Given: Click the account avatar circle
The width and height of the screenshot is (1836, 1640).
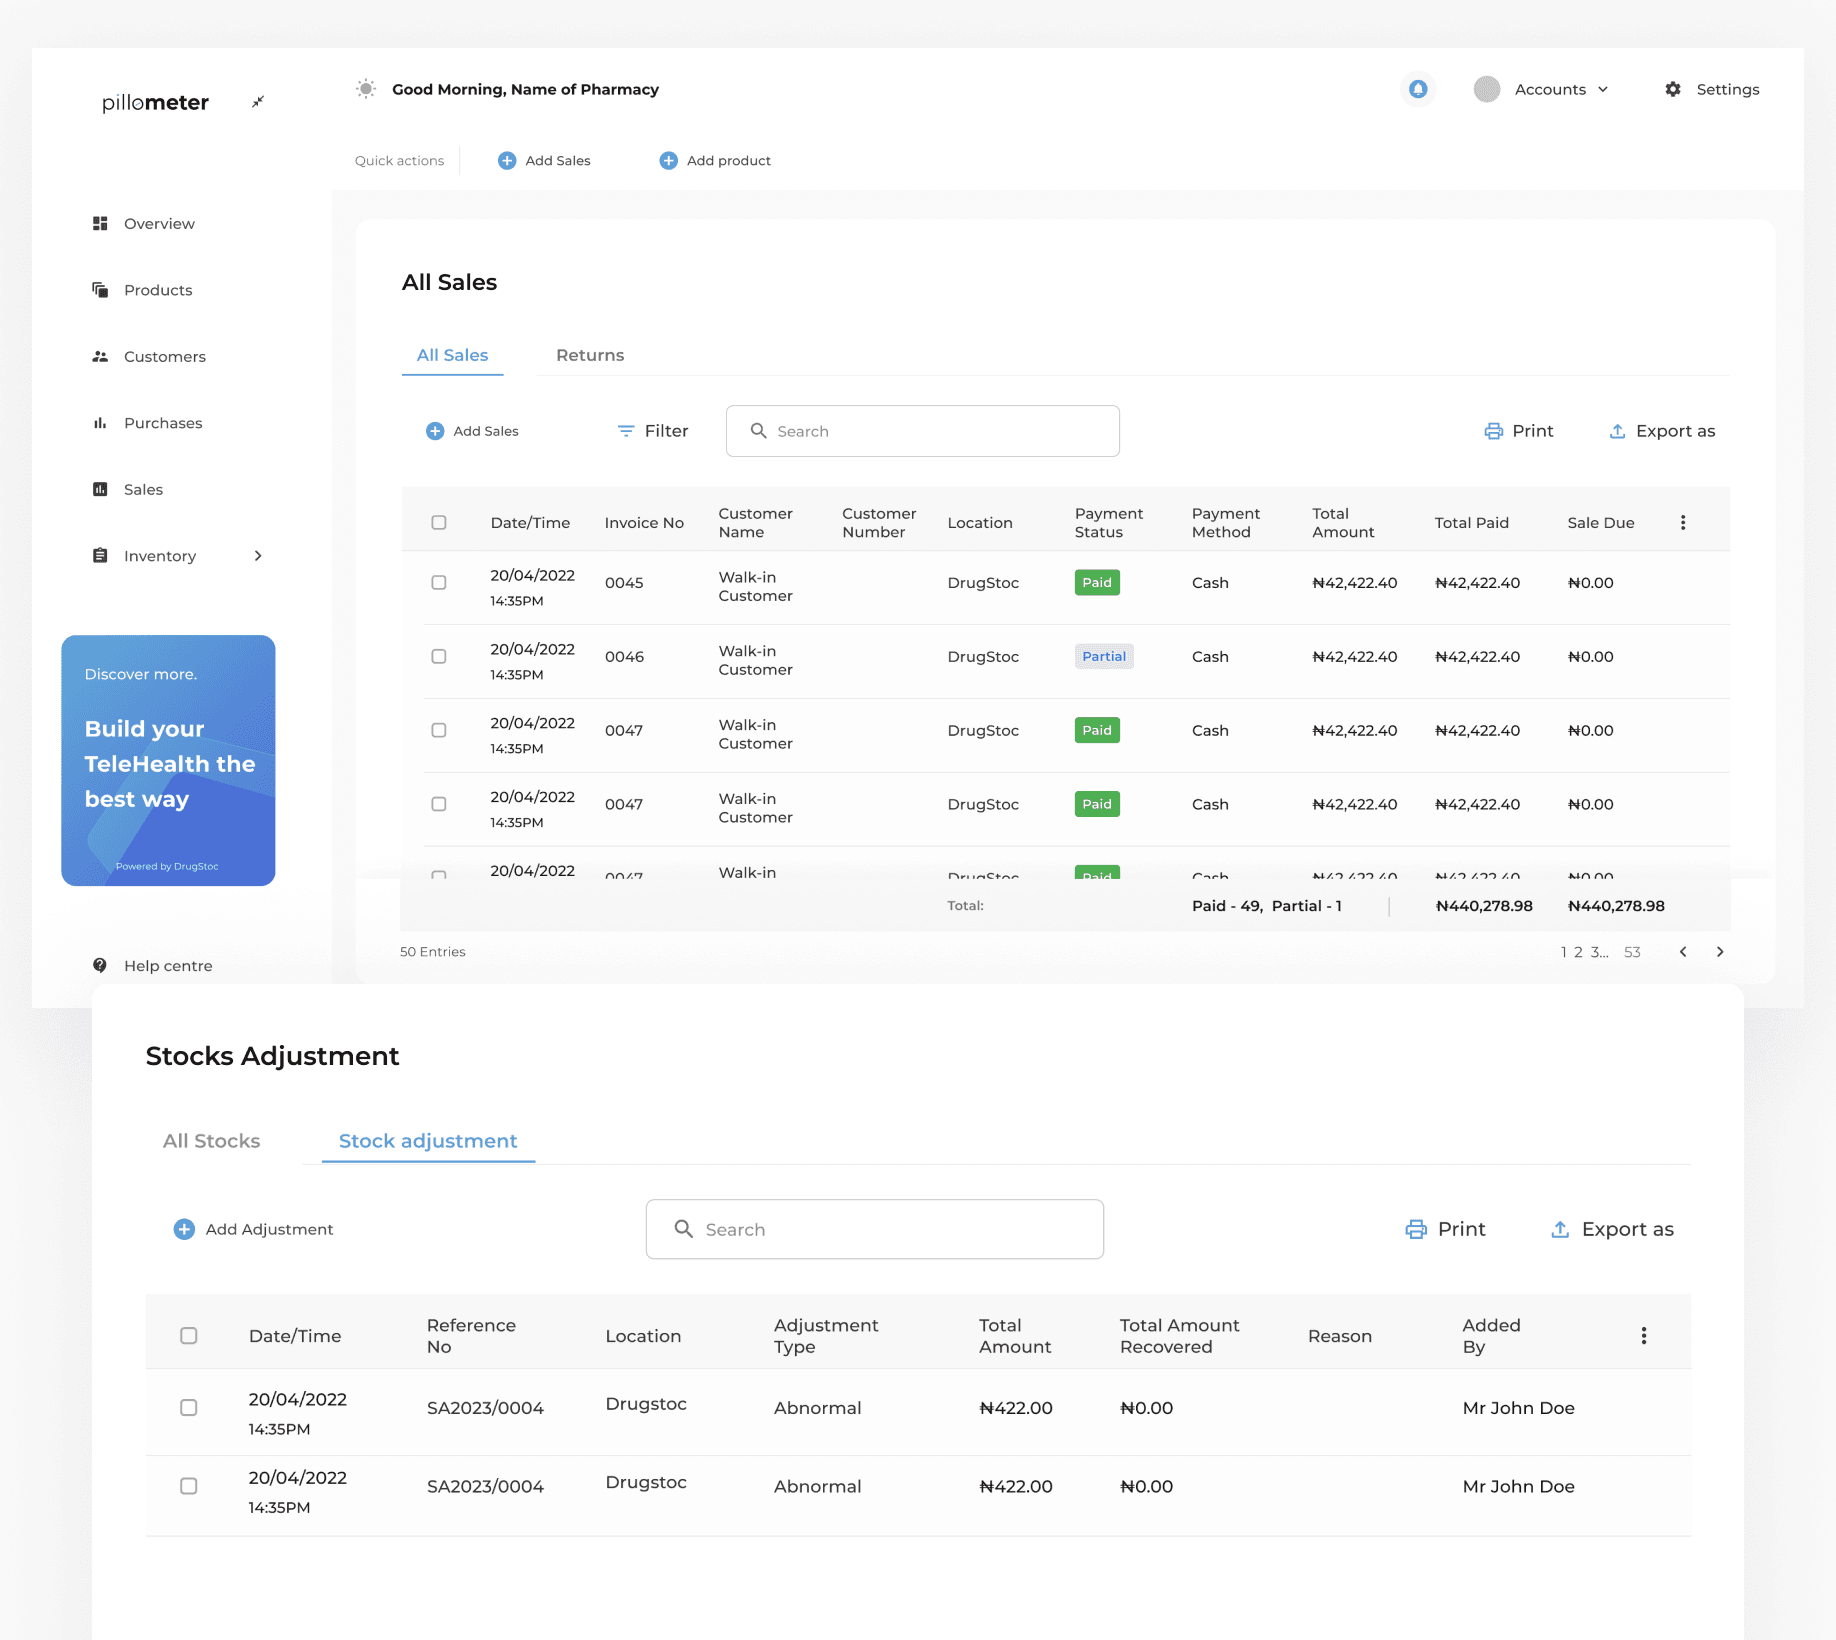Looking at the screenshot, I should (1487, 89).
